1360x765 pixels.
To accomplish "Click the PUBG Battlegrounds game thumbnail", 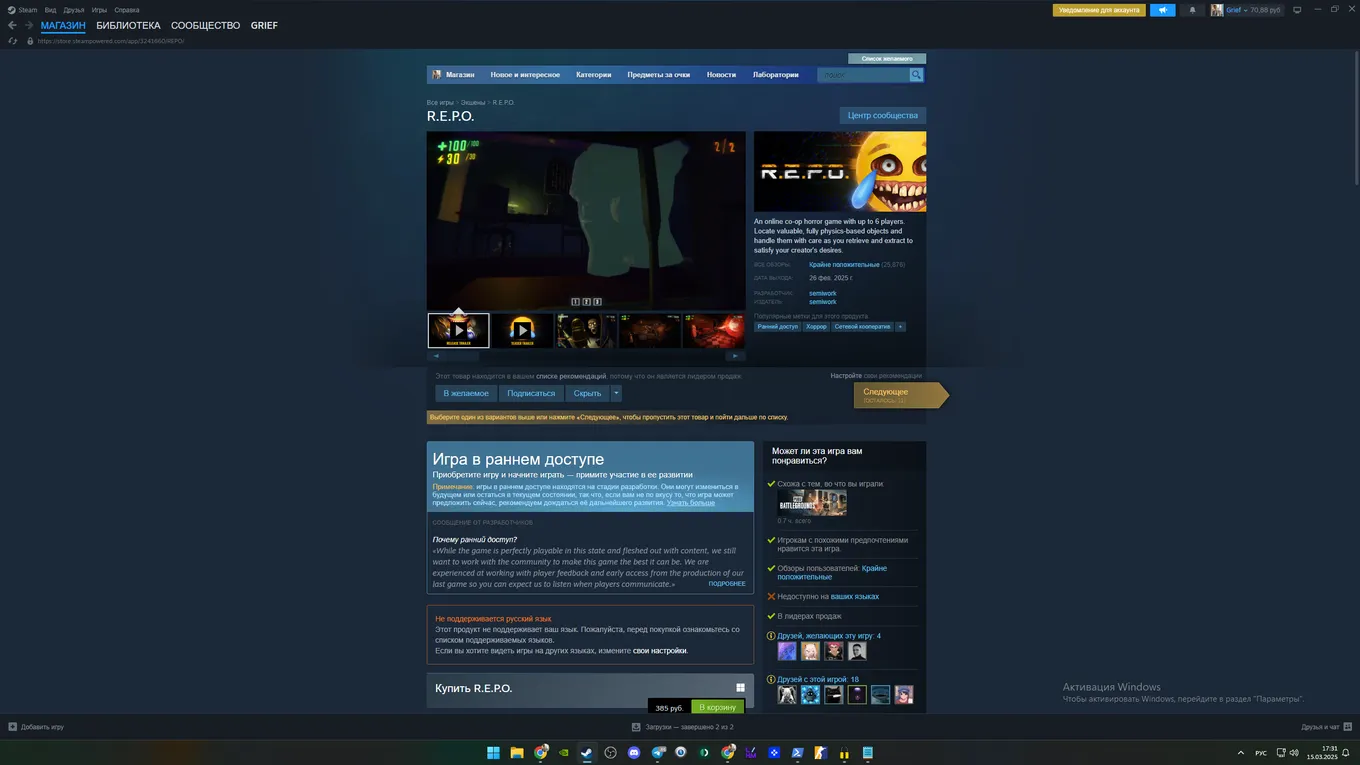I will pos(812,502).
